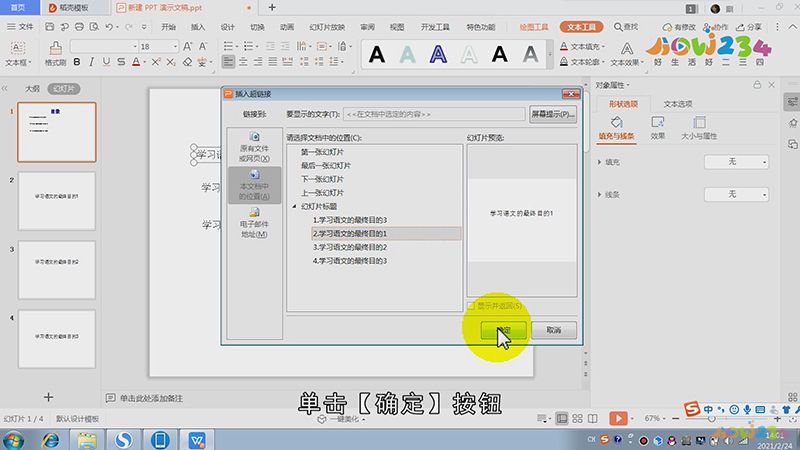Viewport: 800px width, 450px height.
Task: Open the Find (查找) search tool
Action: coord(626,27)
